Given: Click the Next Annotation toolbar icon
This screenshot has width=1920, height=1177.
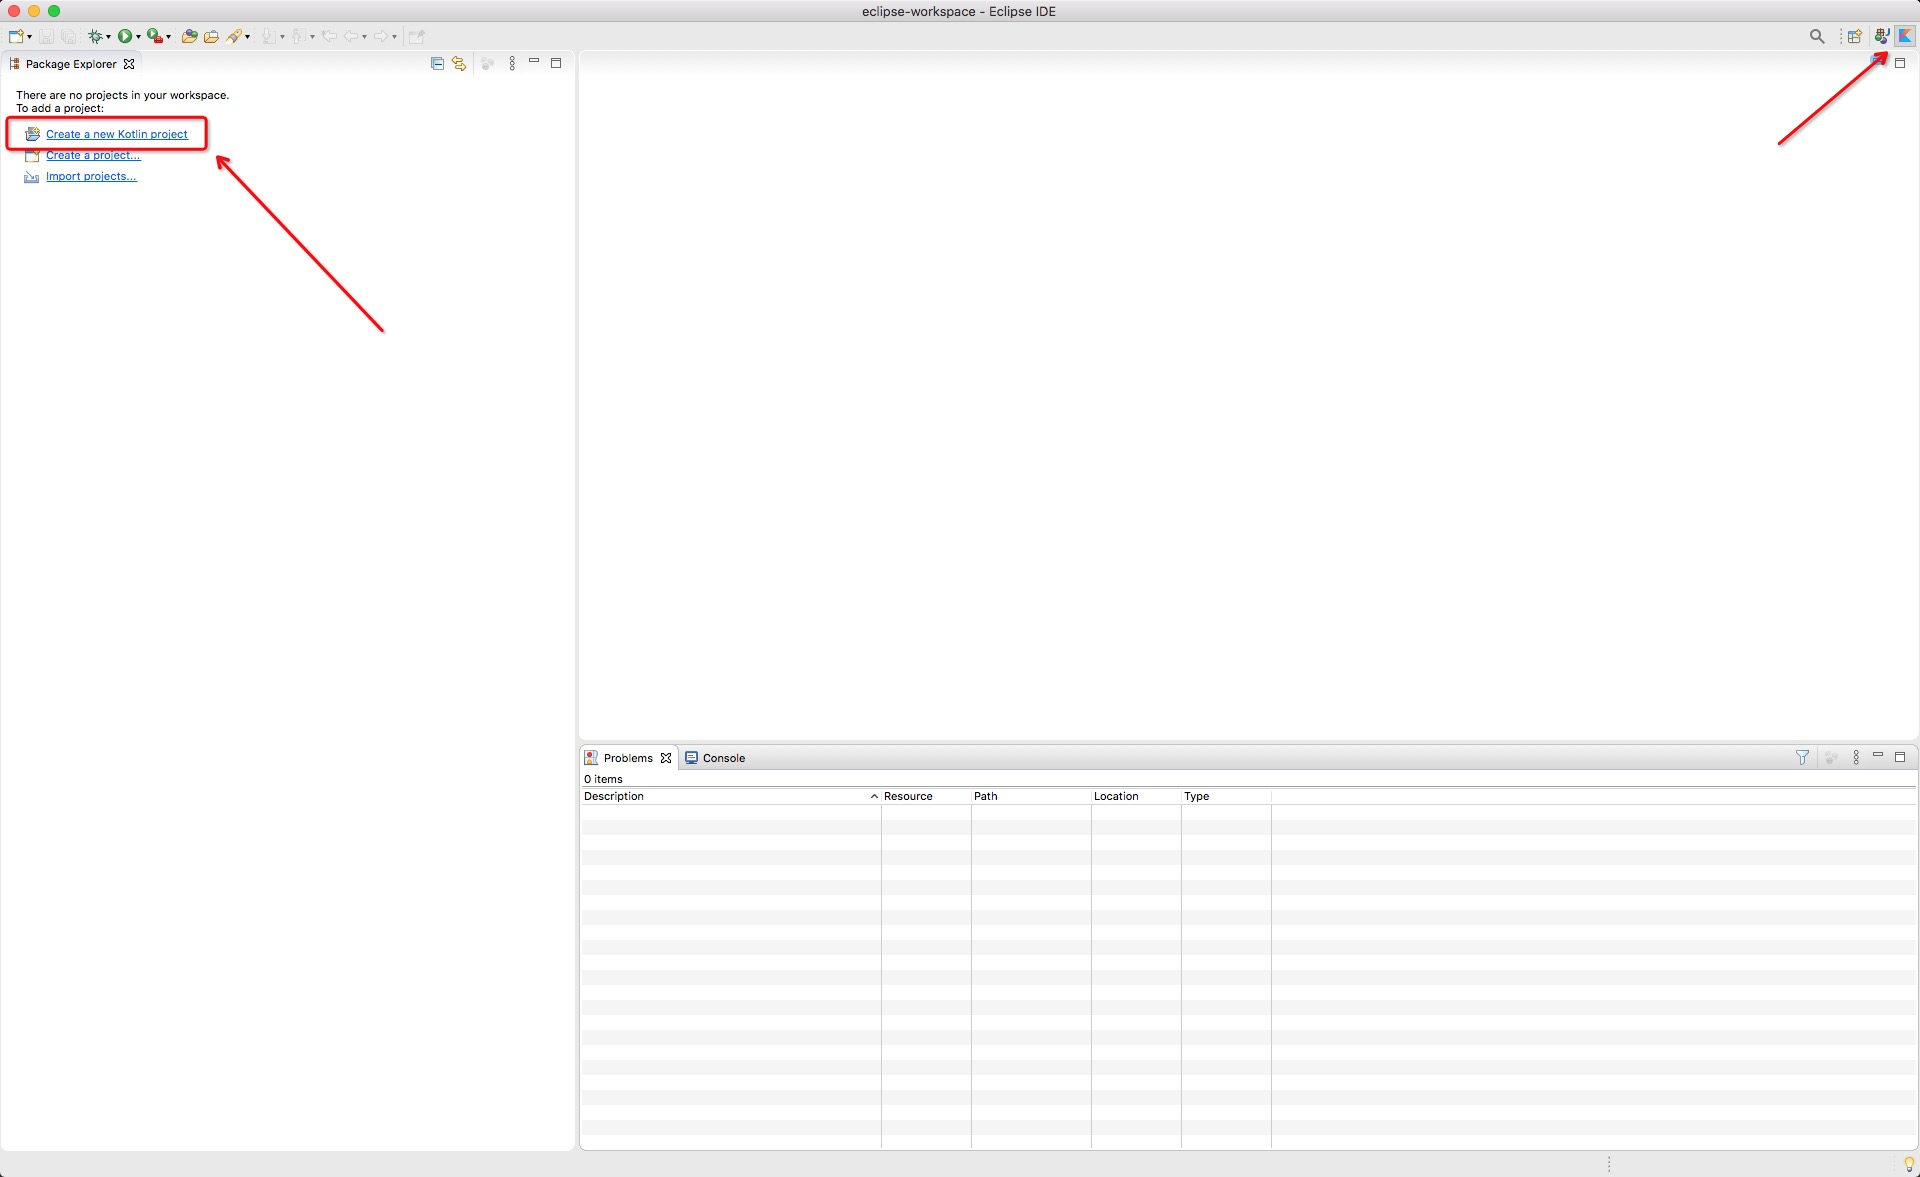Looking at the screenshot, I should [269, 36].
